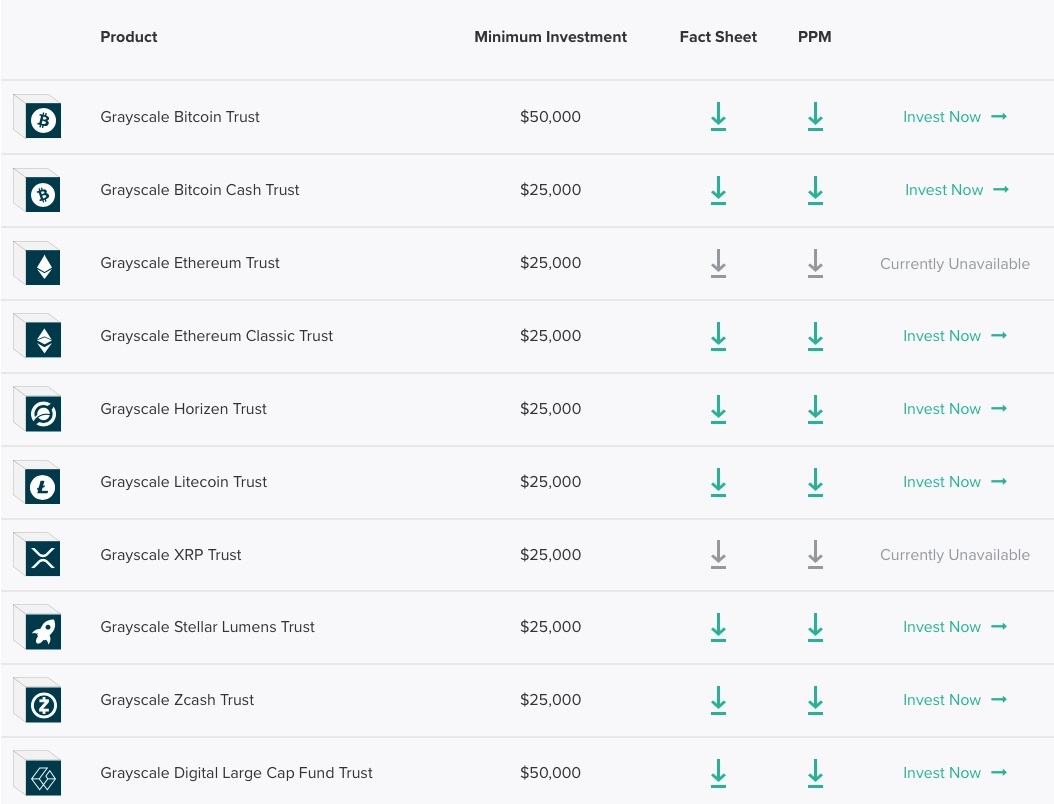Image resolution: width=1054 pixels, height=804 pixels.
Task: Download Zcash Trust PPM document
Action: 815,700
